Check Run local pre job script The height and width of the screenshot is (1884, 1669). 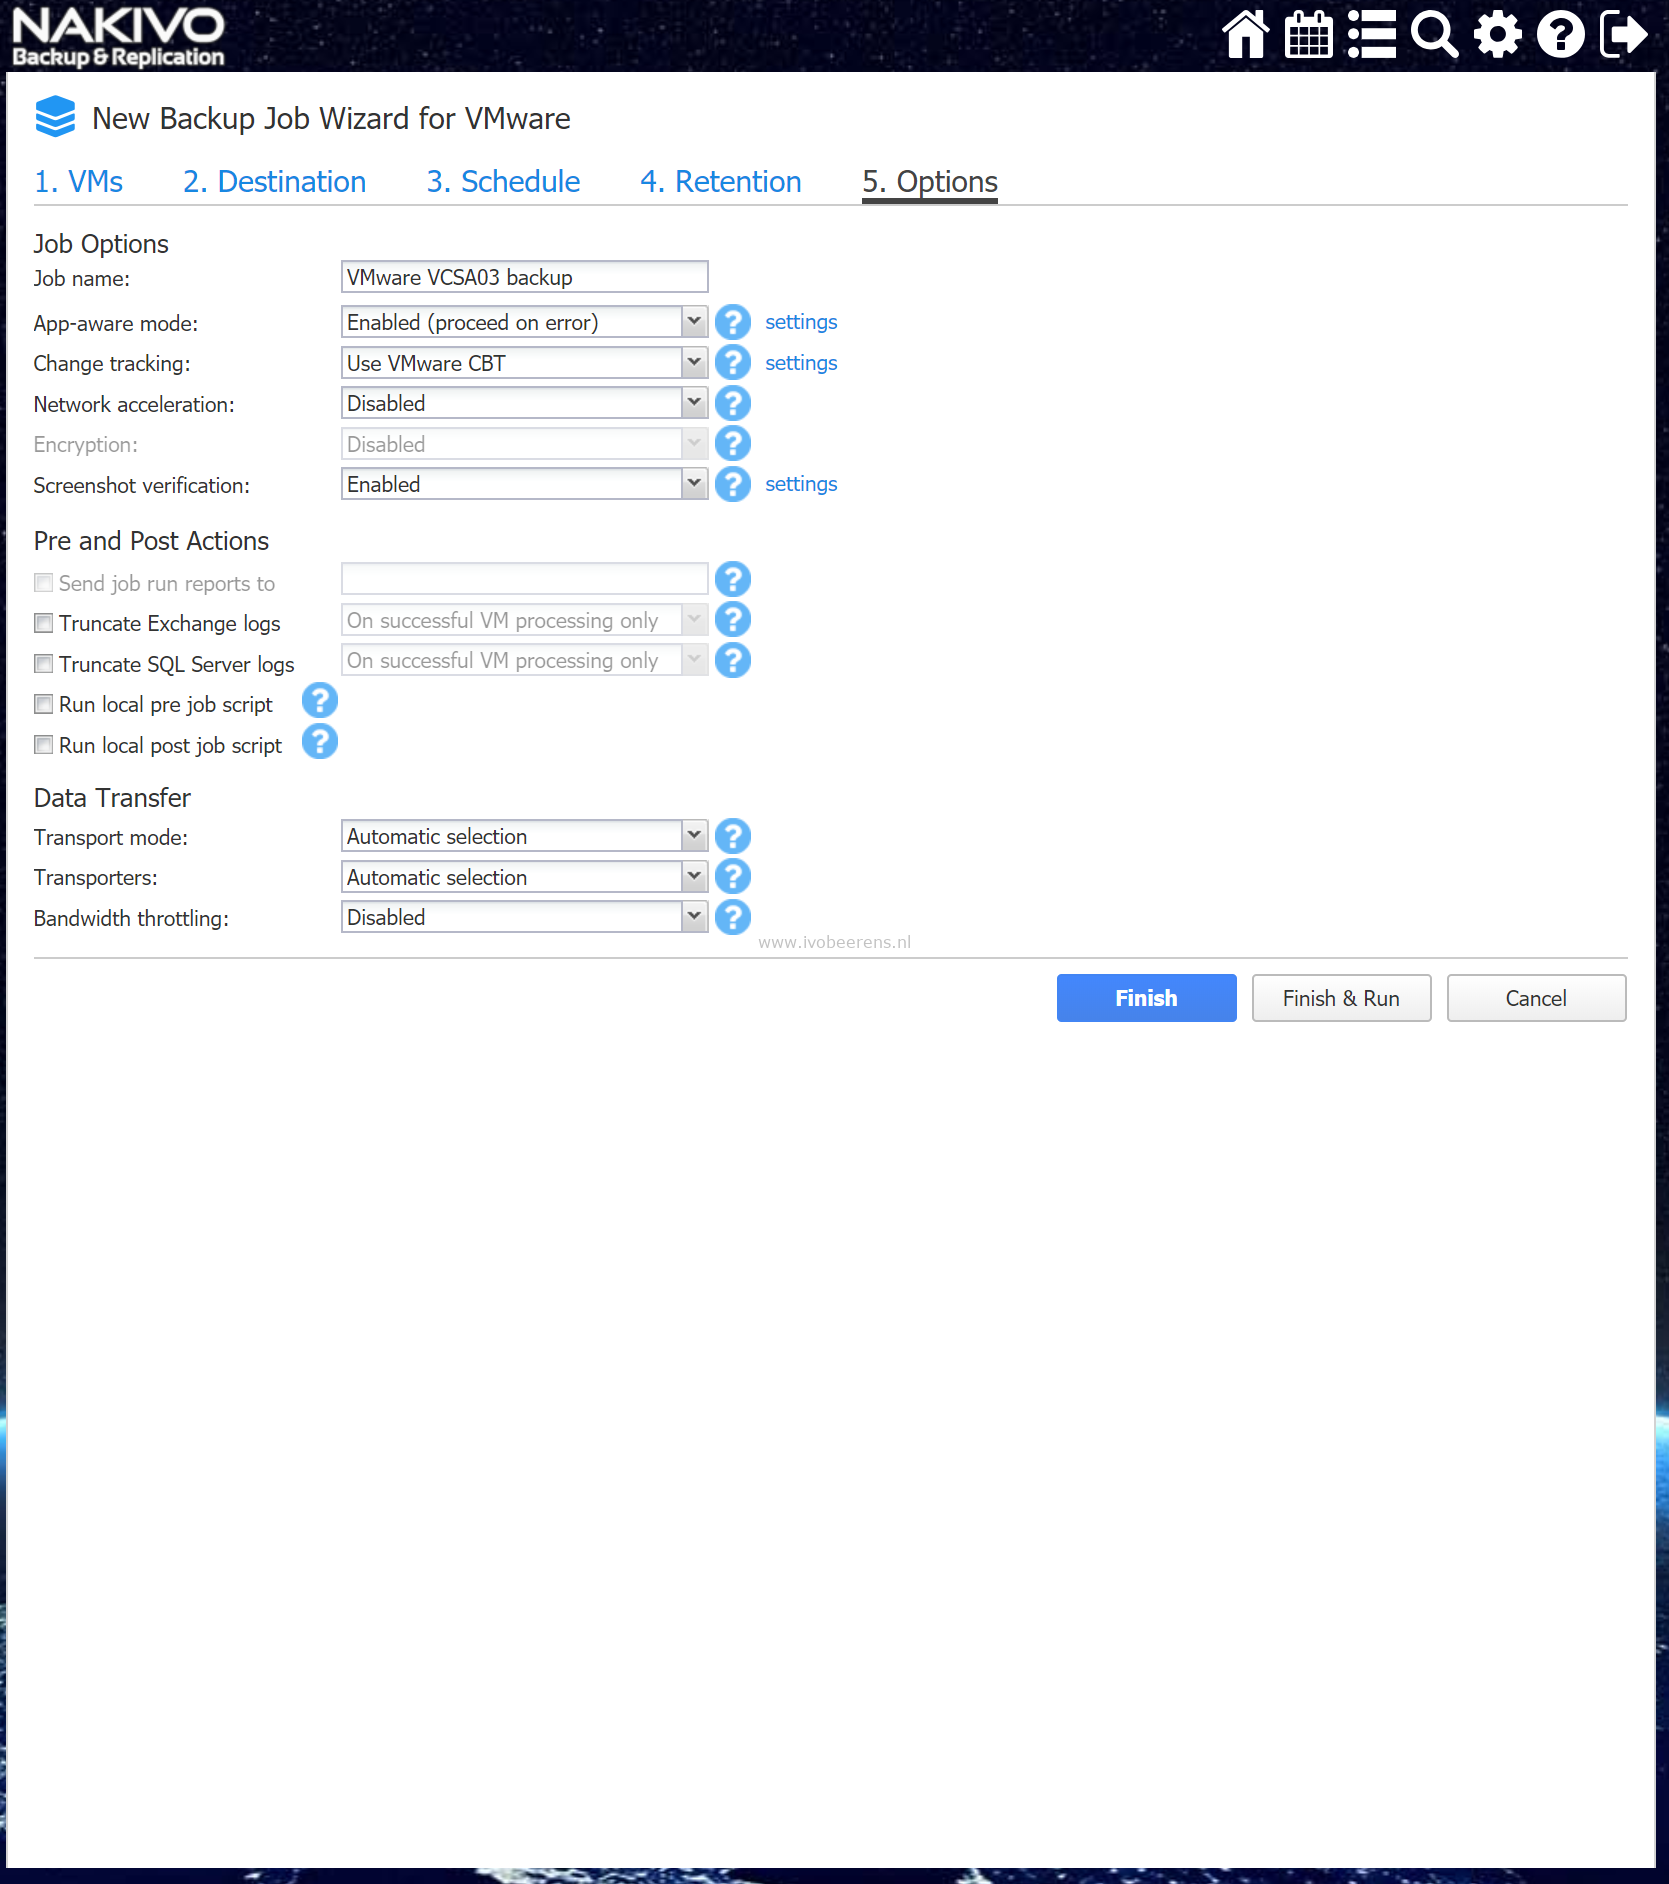pyautogui.click(x=44, y=704)
